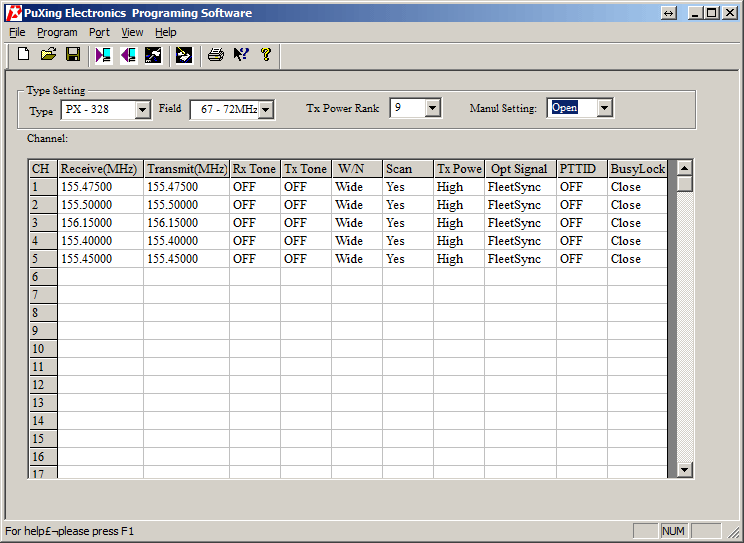Image resolution: width=744 pixels, height=543 pixels.
Task: Select channel 3 receive frequency 156.15000 cell
Action: click(100, 223)
